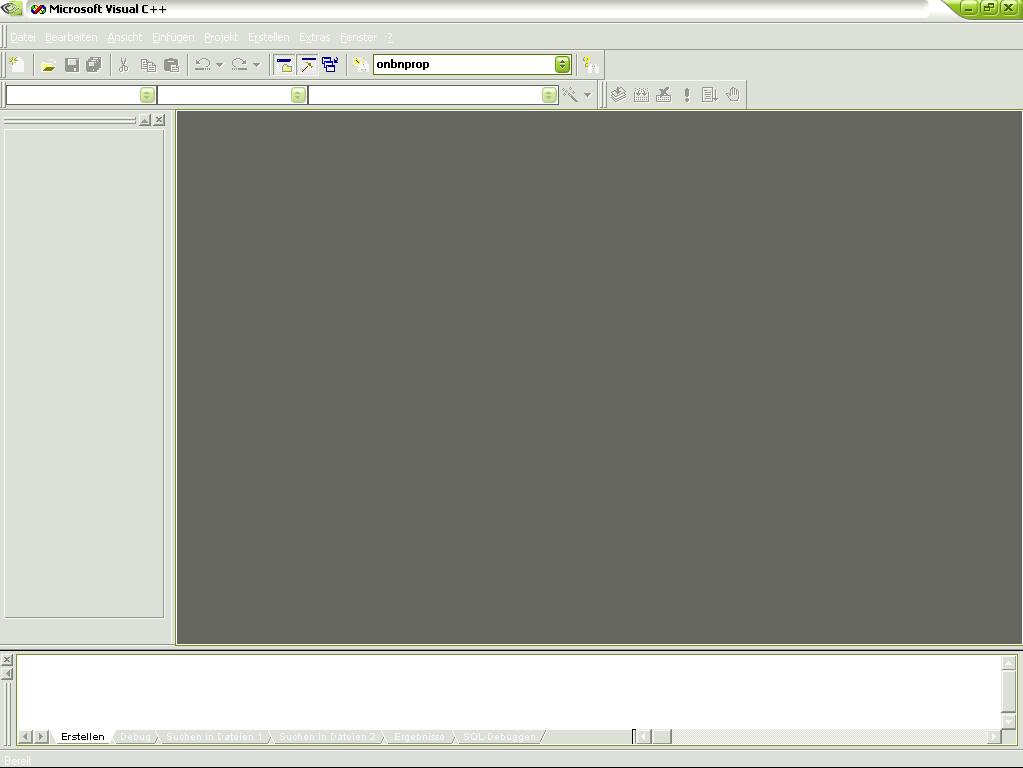Image resolution: width=1023 pixels, height=768 pixels.
Task: Click the output horizontal scrollbar left arrow
Action: pos(643,737)
